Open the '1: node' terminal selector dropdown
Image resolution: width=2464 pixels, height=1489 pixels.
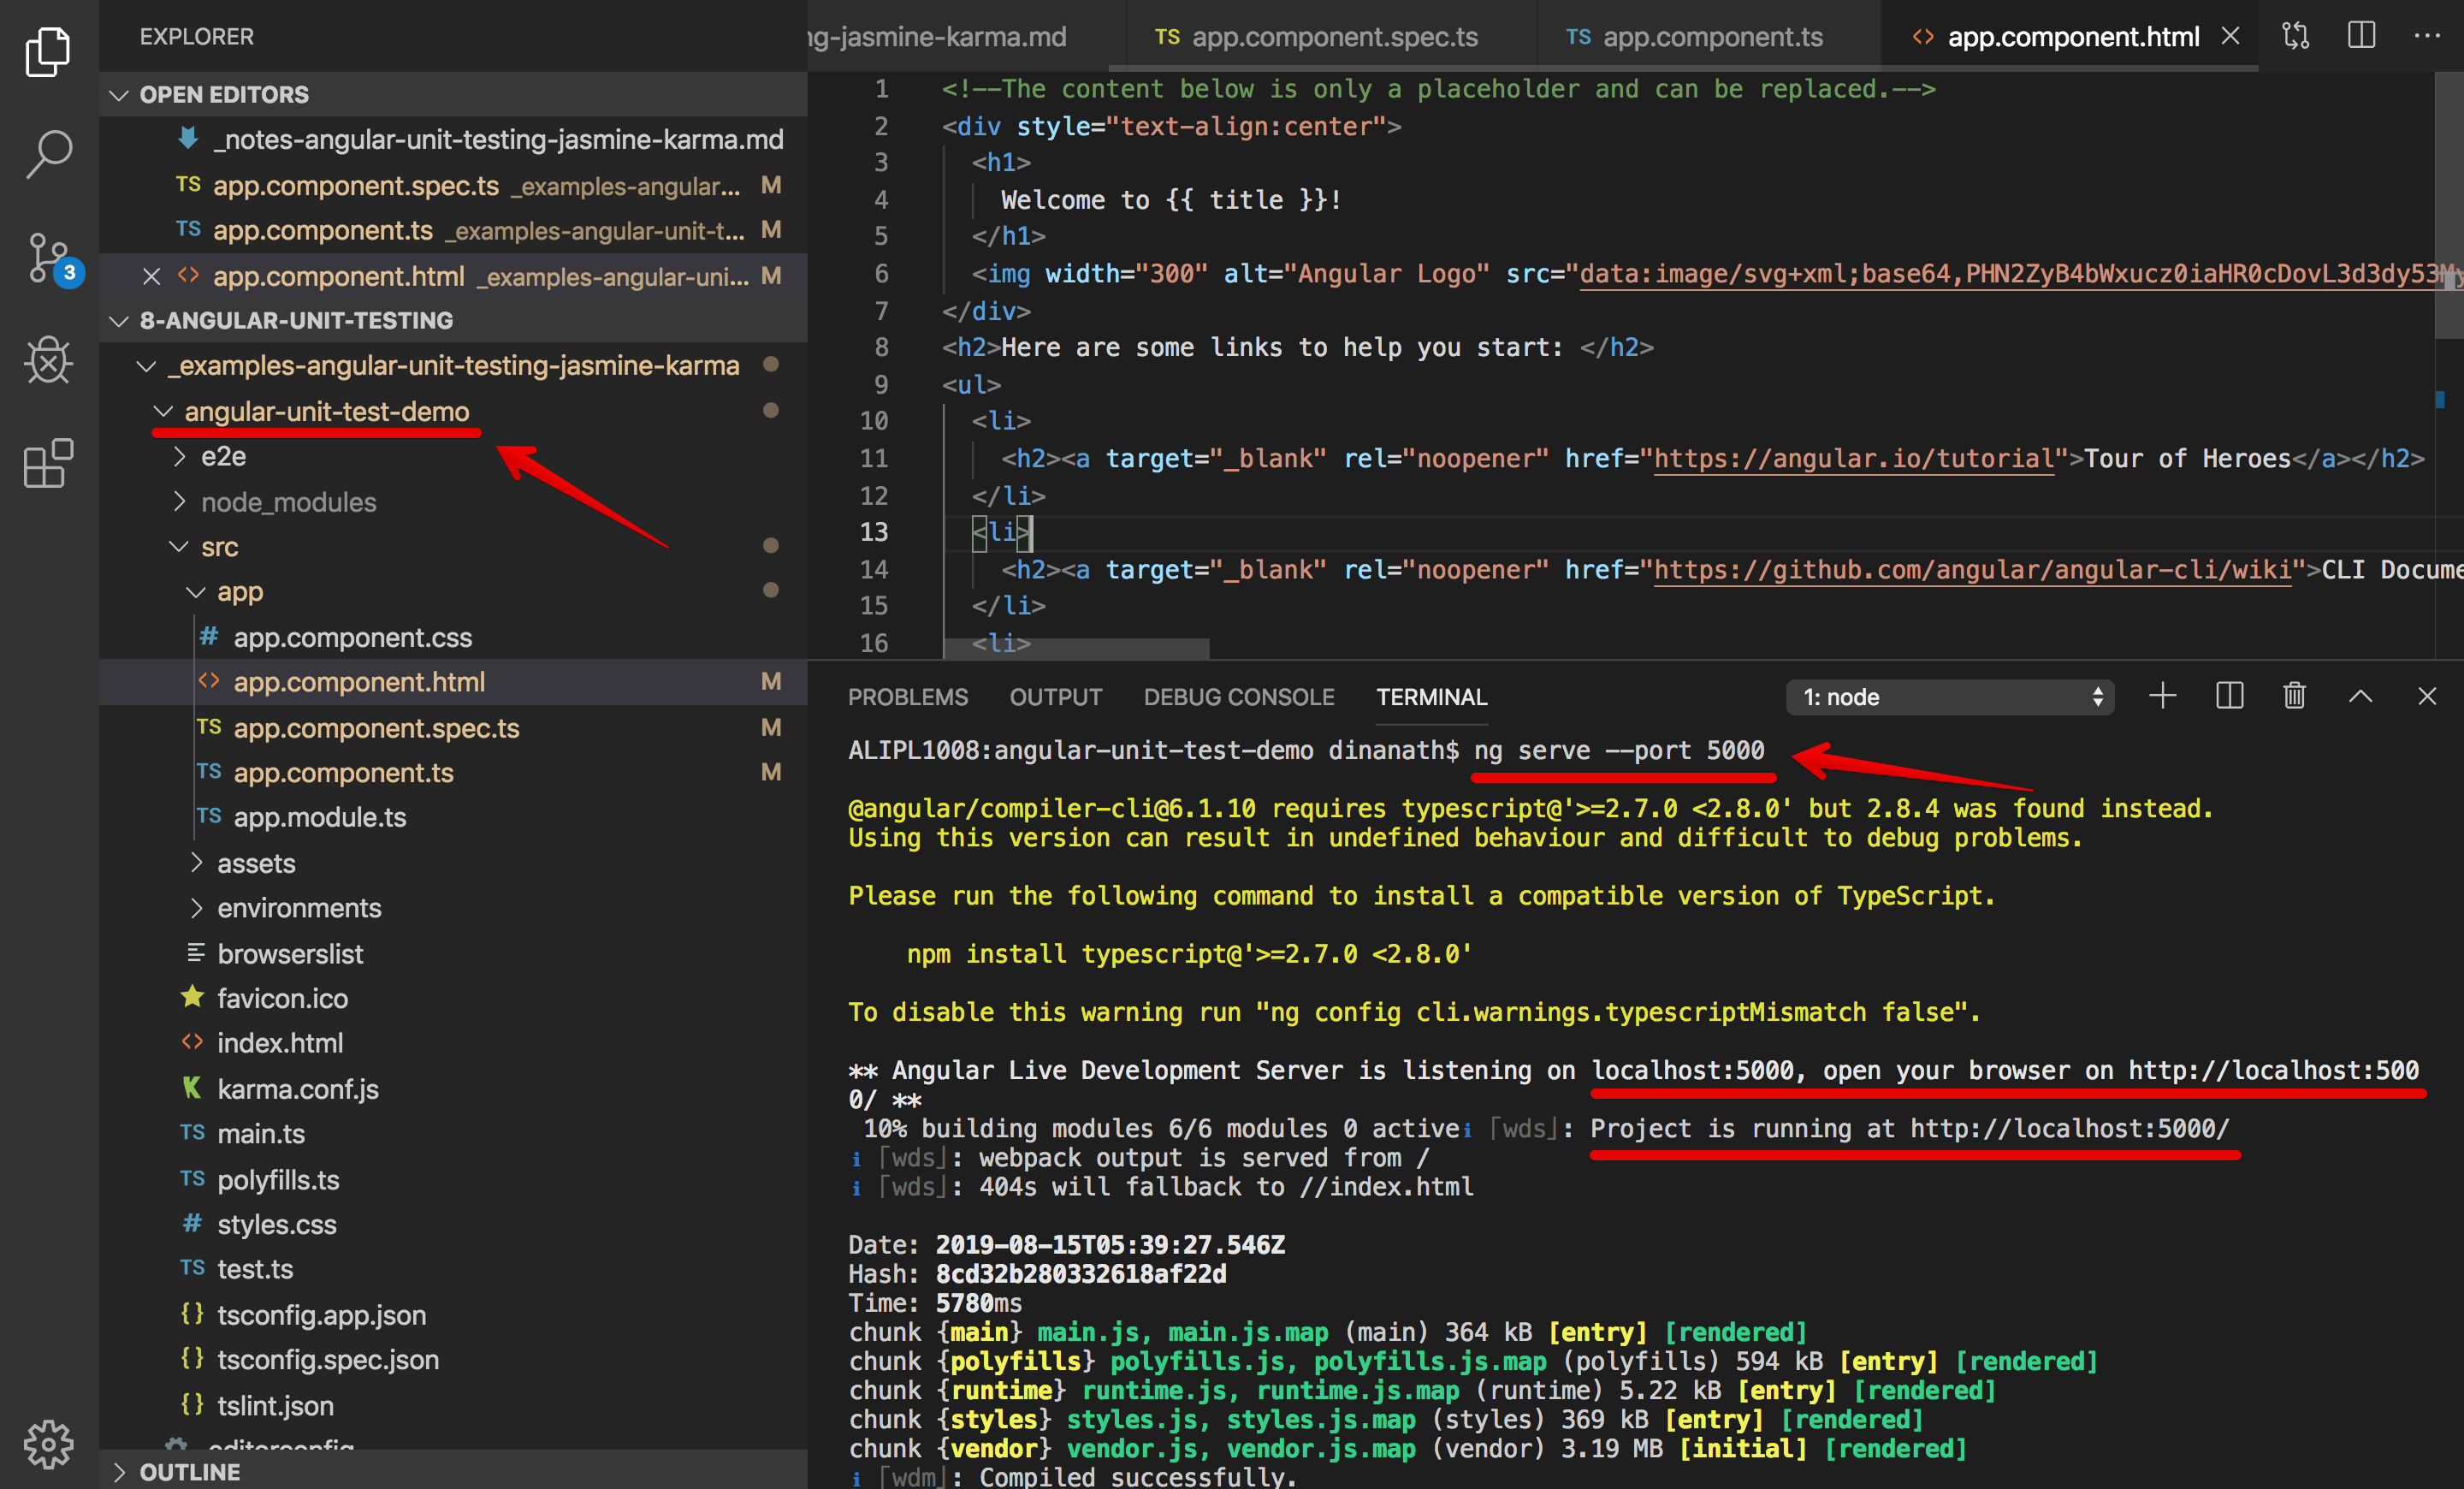coord(1948,697)
